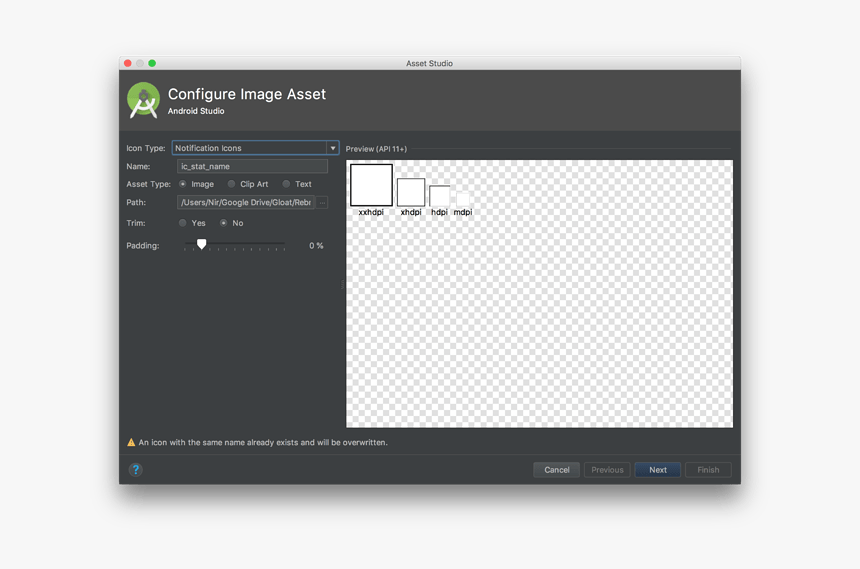Select the hdpi preview thumbnail
Image resolution: width=860 pixels, height=569 pixels.
pyautogui.click(x=439, y=196)
